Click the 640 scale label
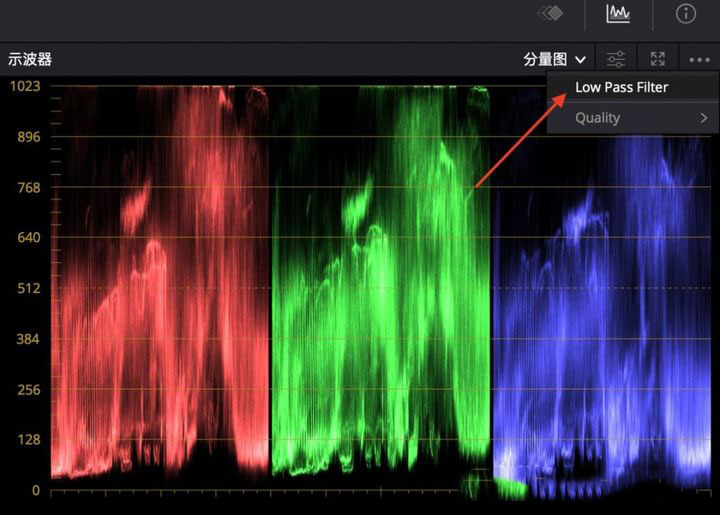 (28, 238)
